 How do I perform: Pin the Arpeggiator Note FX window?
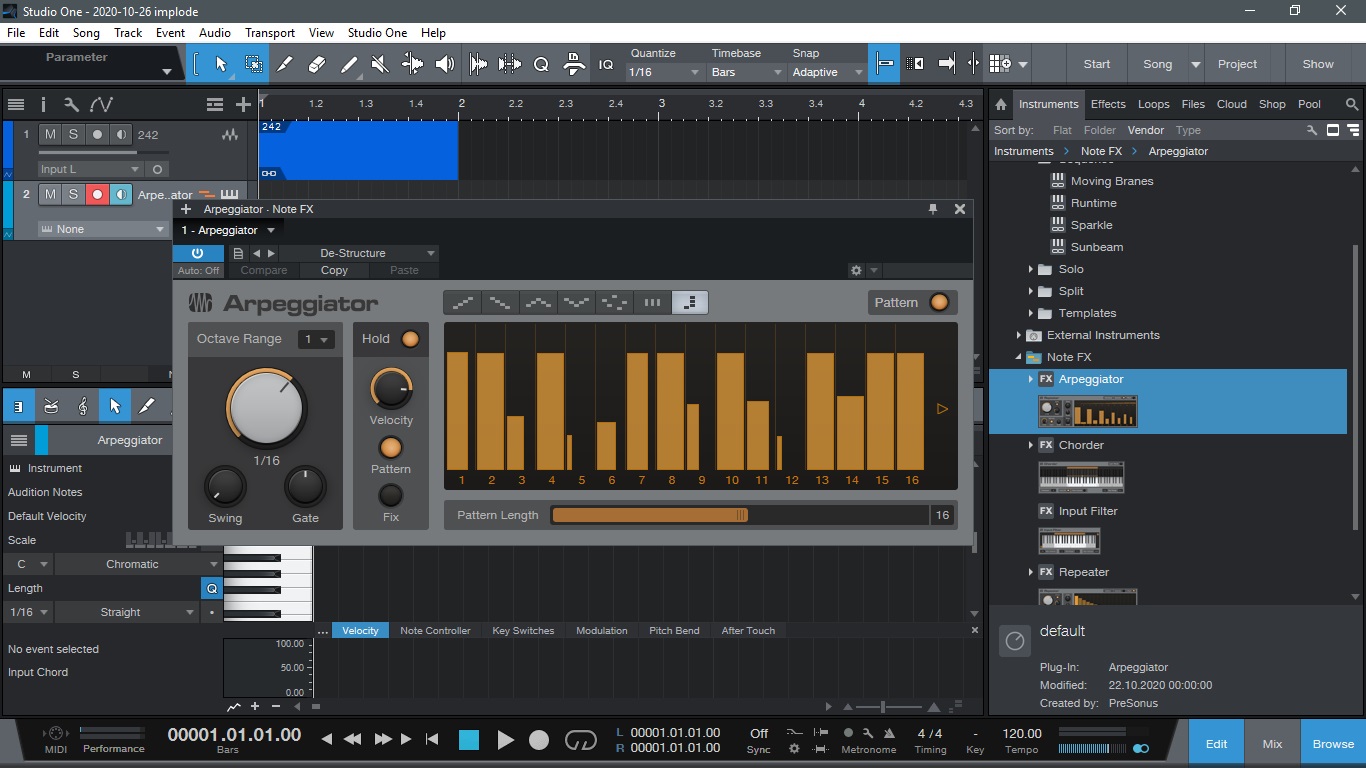(x=933, y=209)
